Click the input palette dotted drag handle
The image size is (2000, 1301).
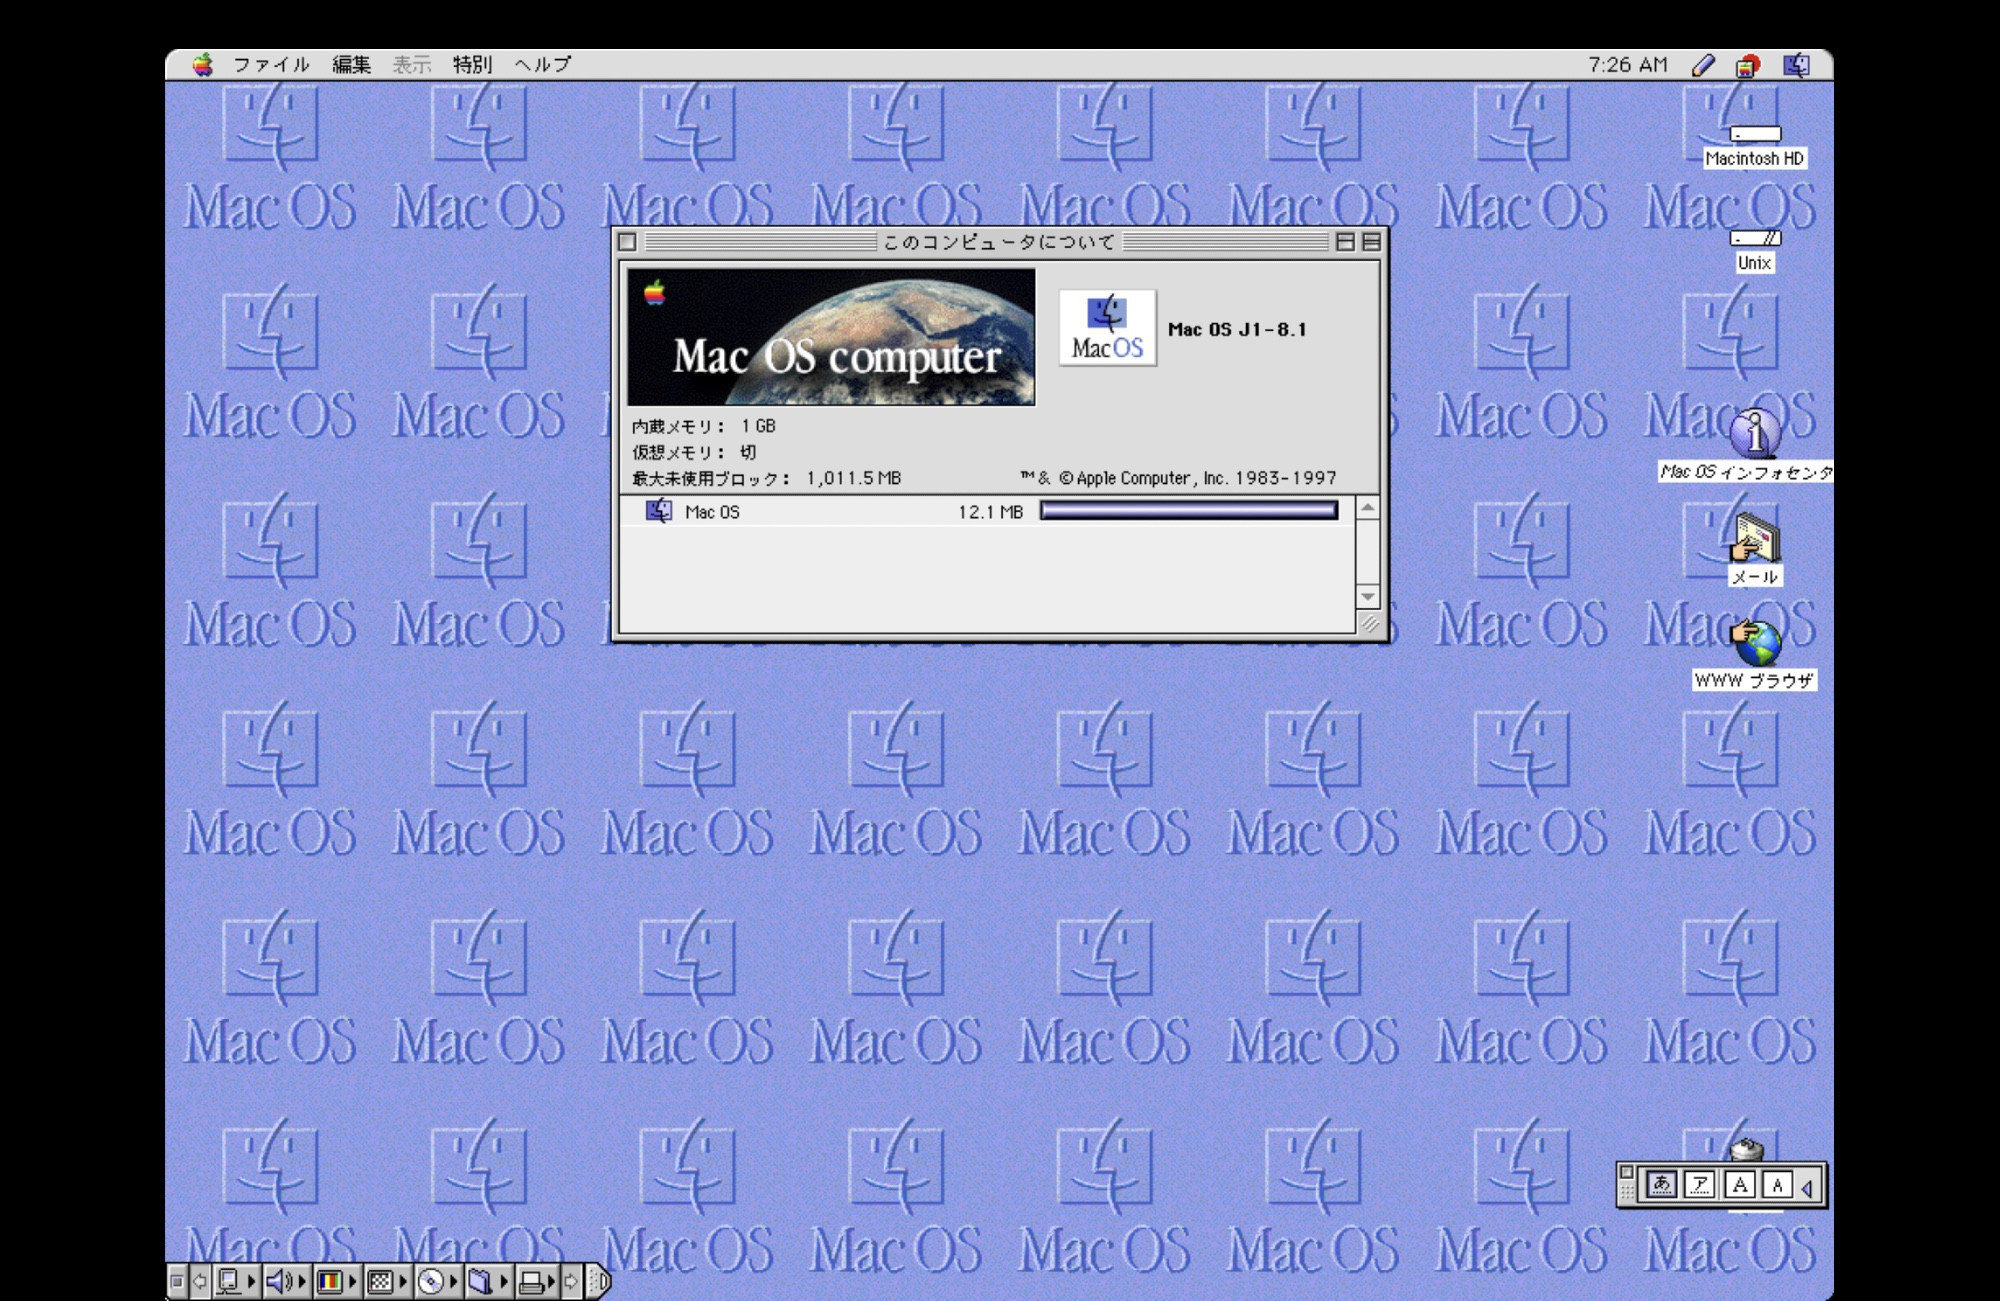click(x=1627, y=1192)
